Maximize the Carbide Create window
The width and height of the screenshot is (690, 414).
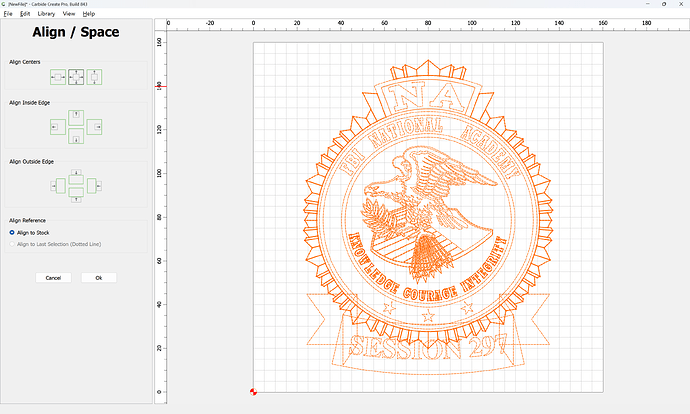(x=664, y=4)
